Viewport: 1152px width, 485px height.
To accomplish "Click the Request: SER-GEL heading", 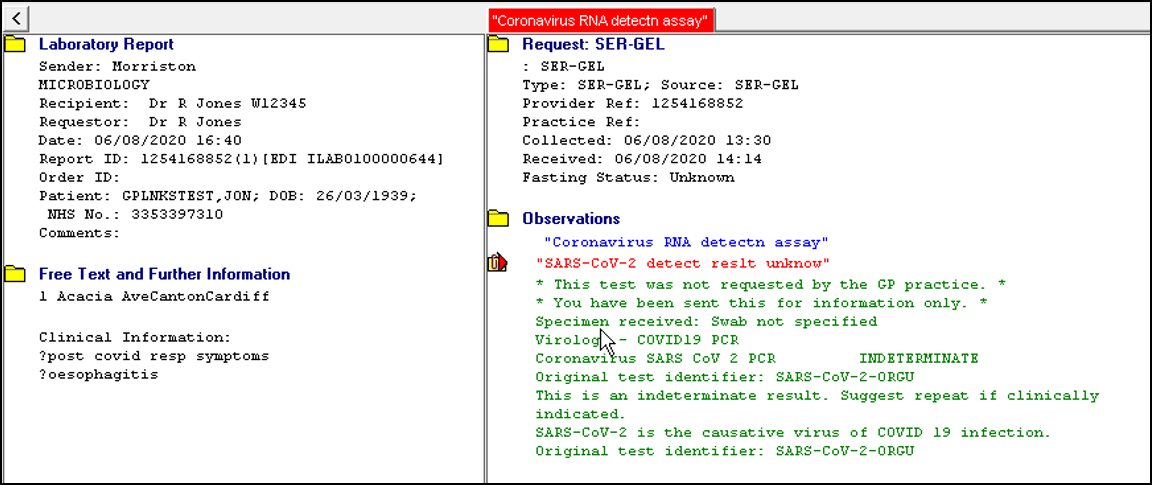I will click(593, 45).
